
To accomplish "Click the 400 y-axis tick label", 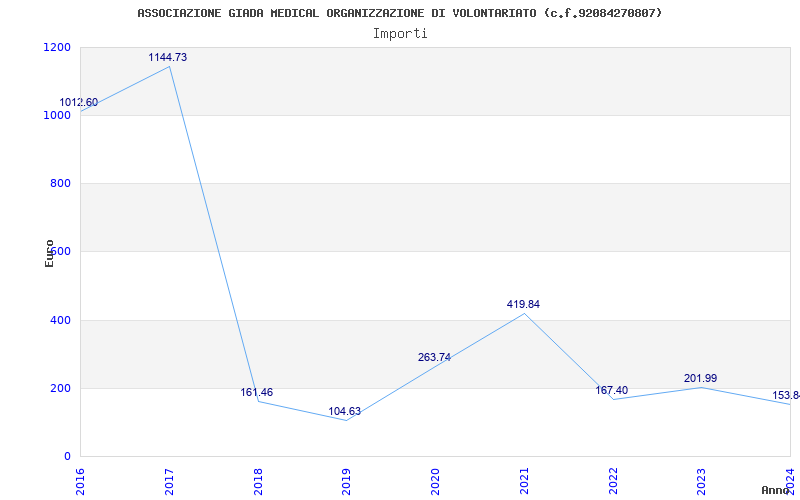I will 60,320.
